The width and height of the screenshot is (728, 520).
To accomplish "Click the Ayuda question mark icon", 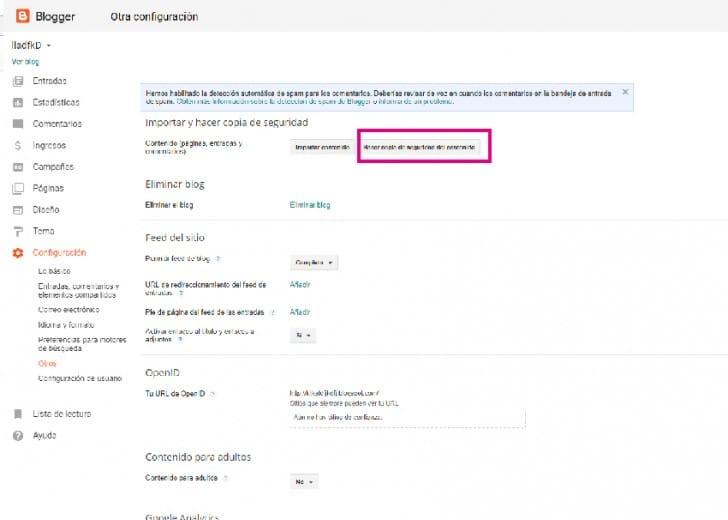I will click(x=18, y=436).
